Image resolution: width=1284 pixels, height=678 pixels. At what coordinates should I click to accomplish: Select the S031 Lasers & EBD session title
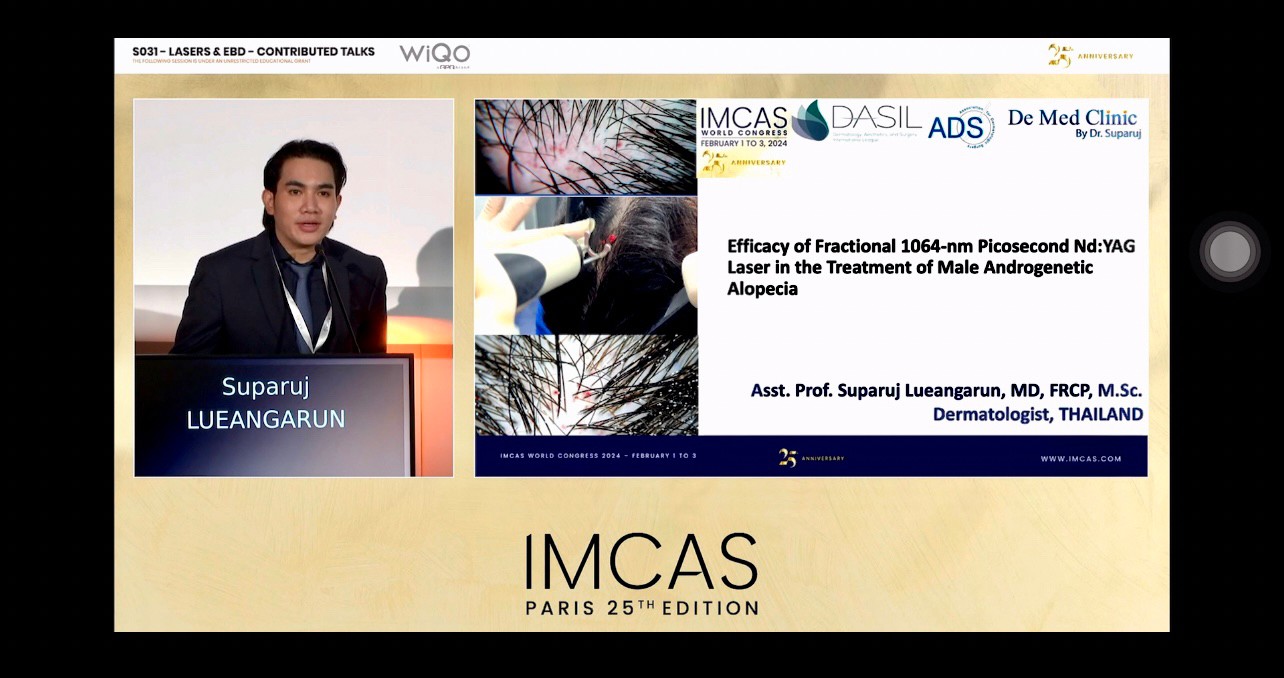click(253, 51)
